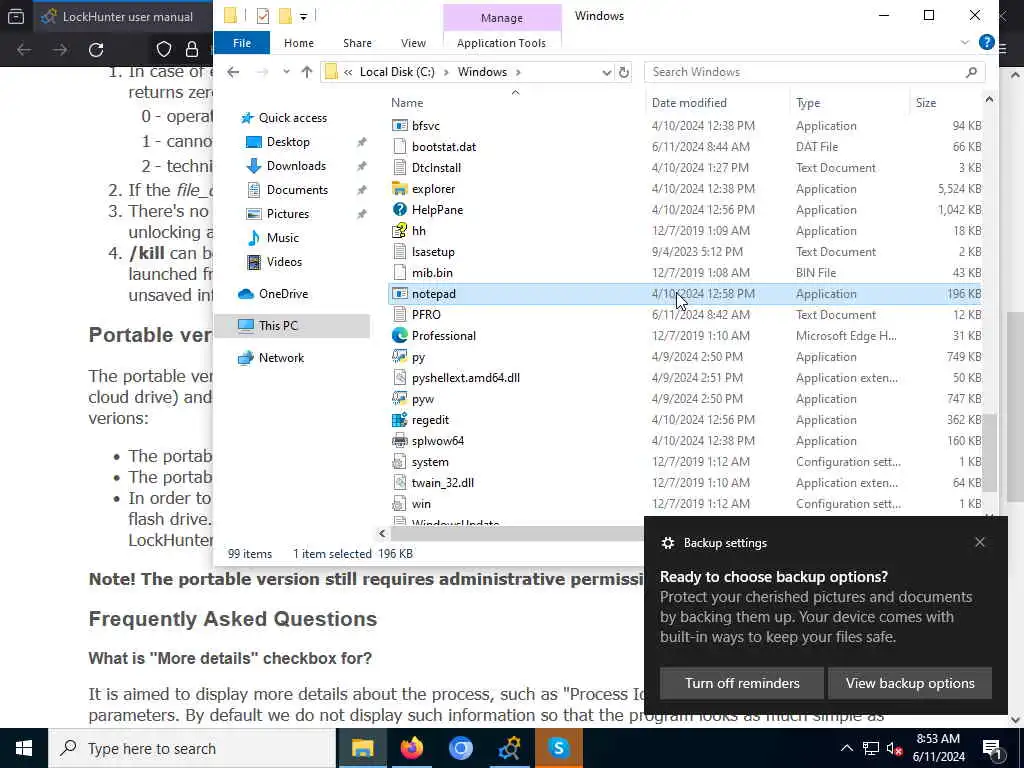
Task: Select the hh help application icon
Action: (x=400, y=231)
